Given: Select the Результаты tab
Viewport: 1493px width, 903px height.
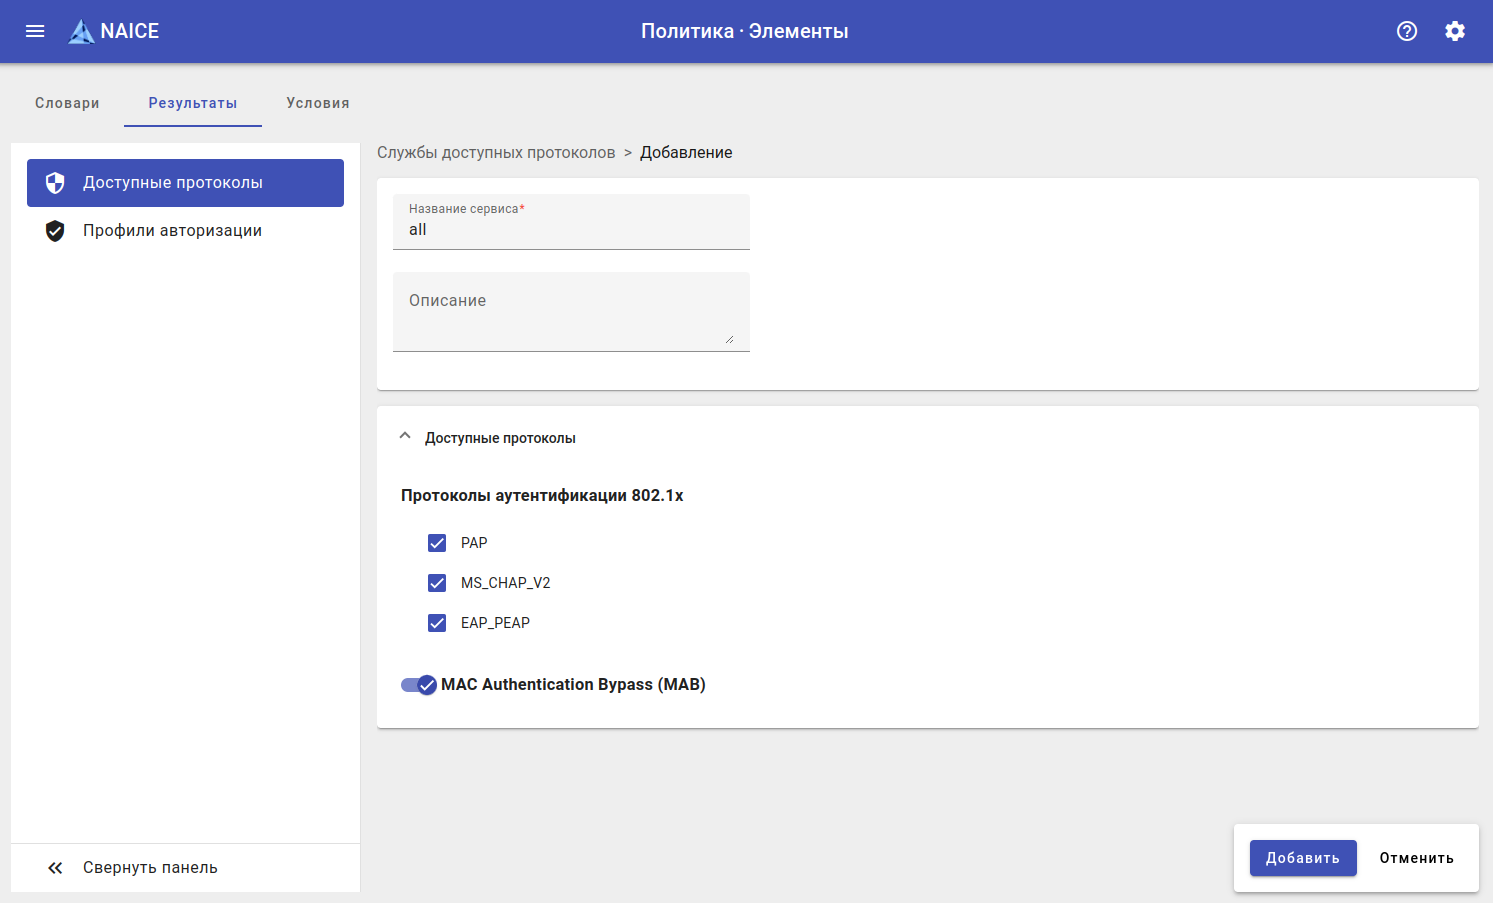Looking at the screenshot, I should point(193,103).
